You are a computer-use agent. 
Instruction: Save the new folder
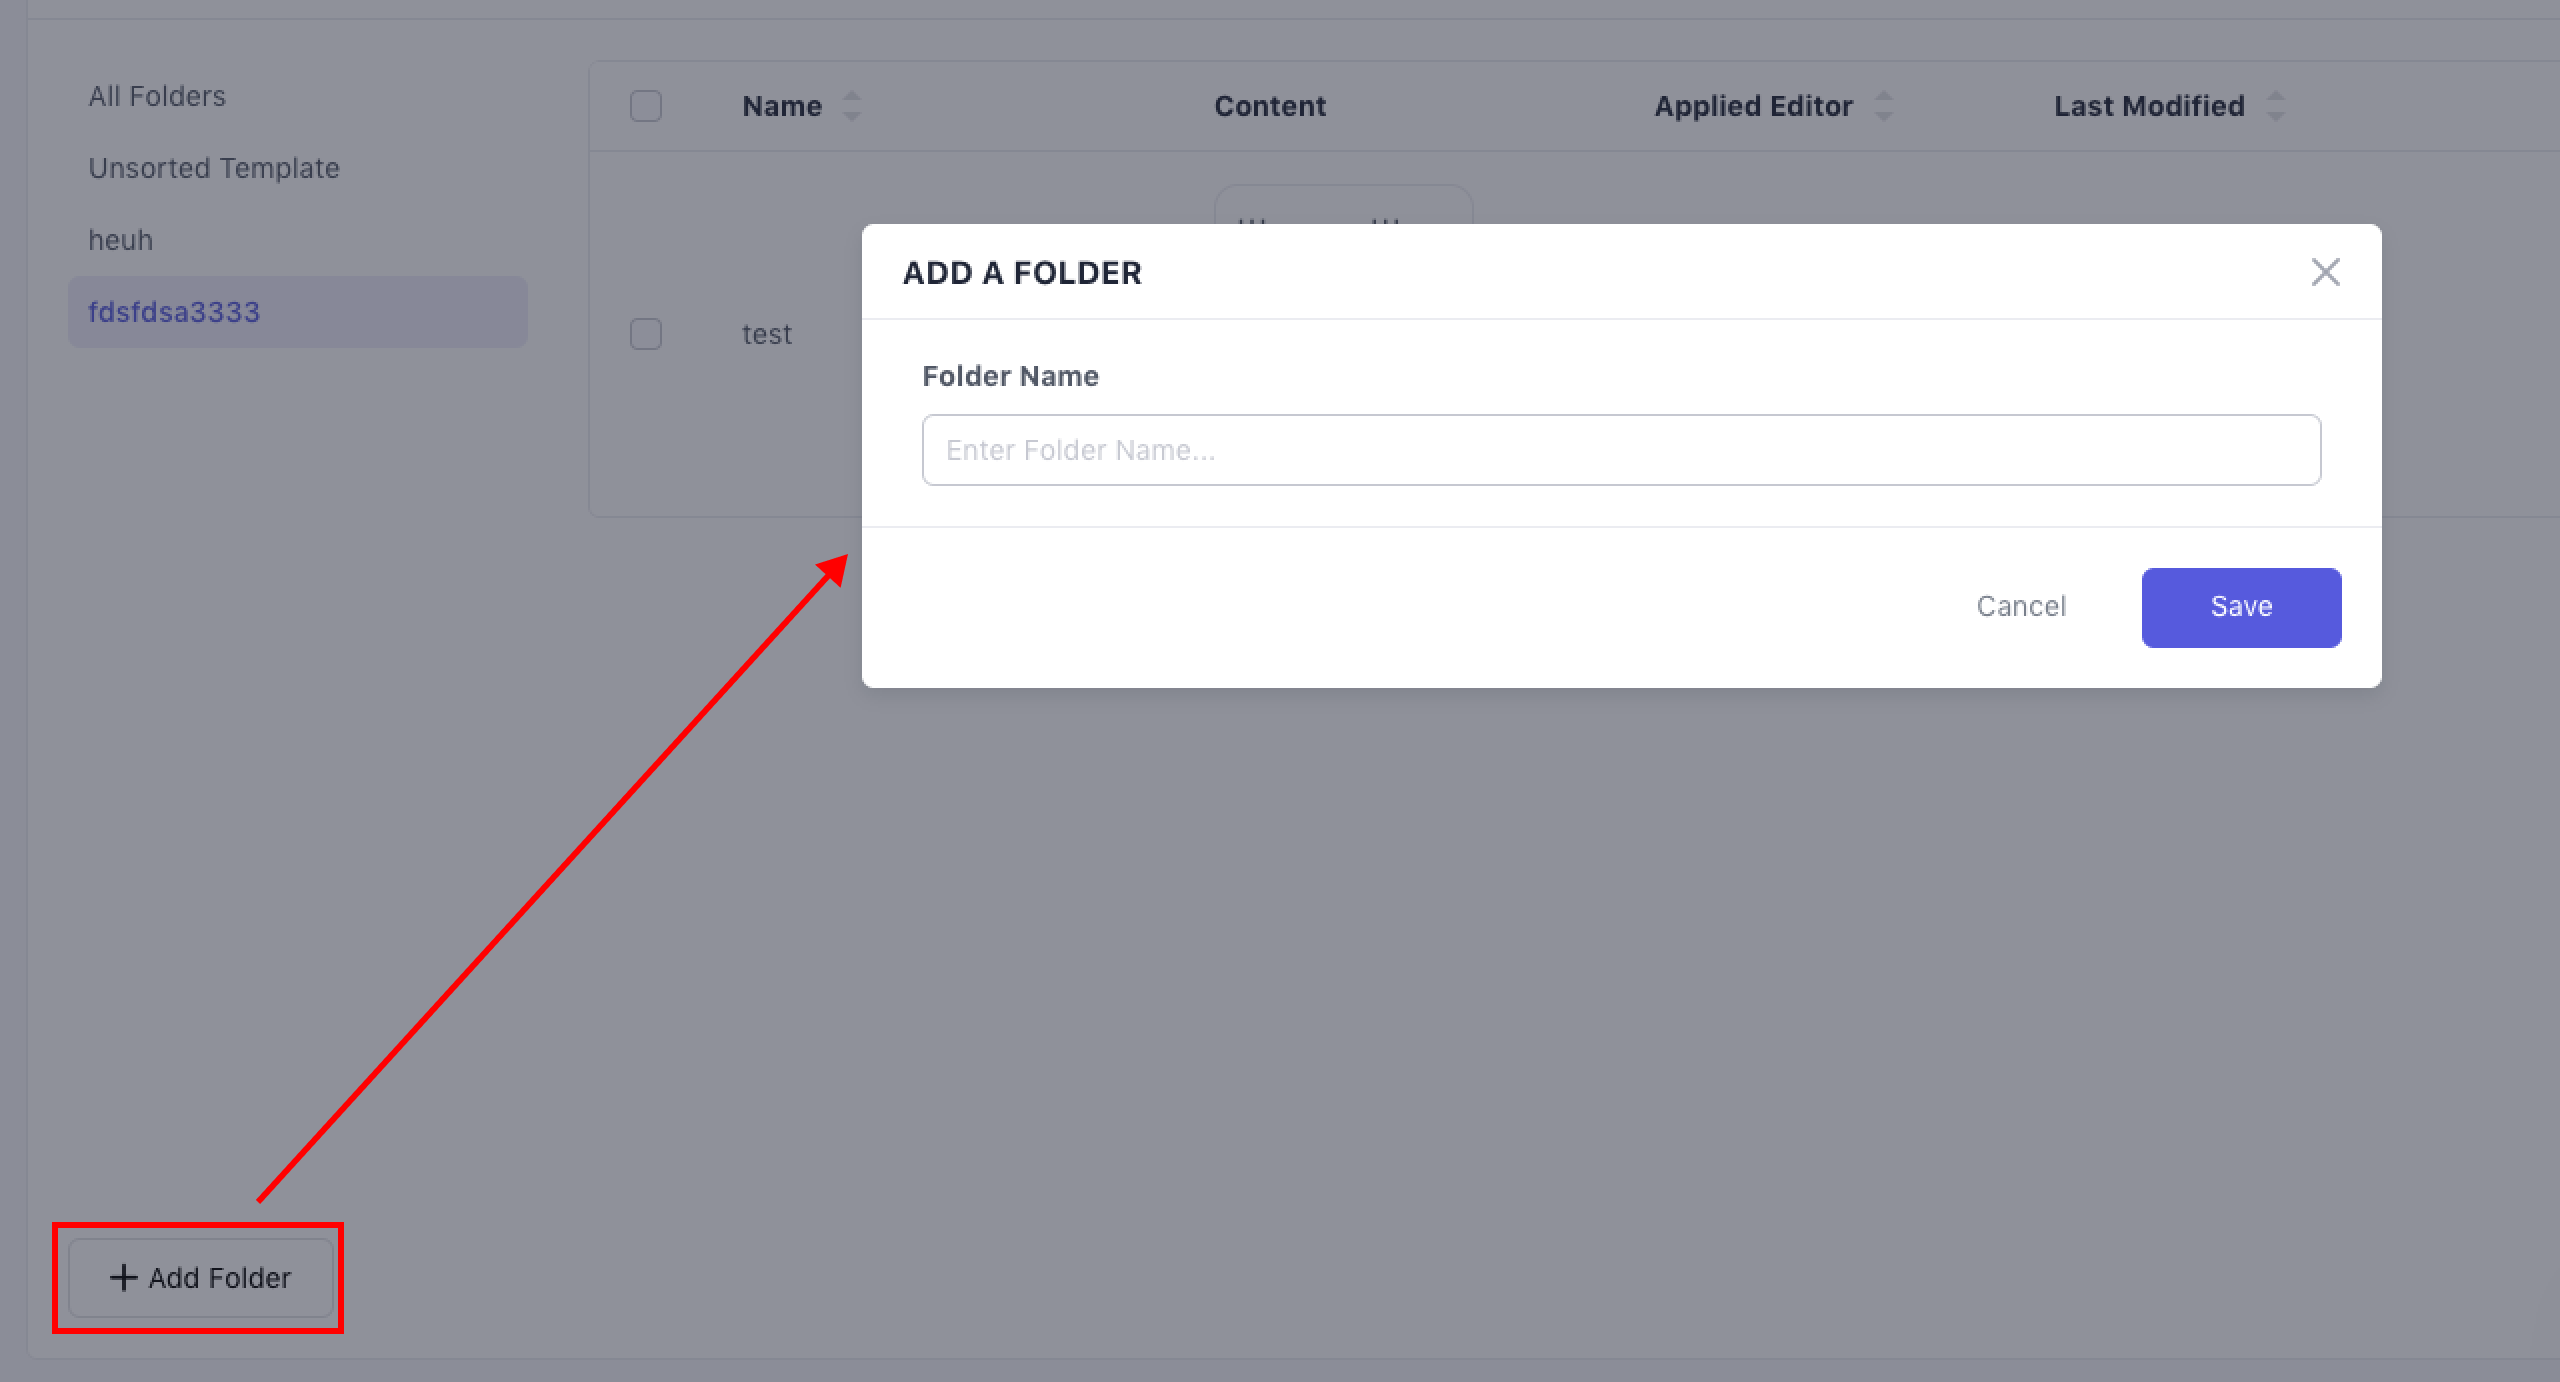click(x=2240, y=607)
